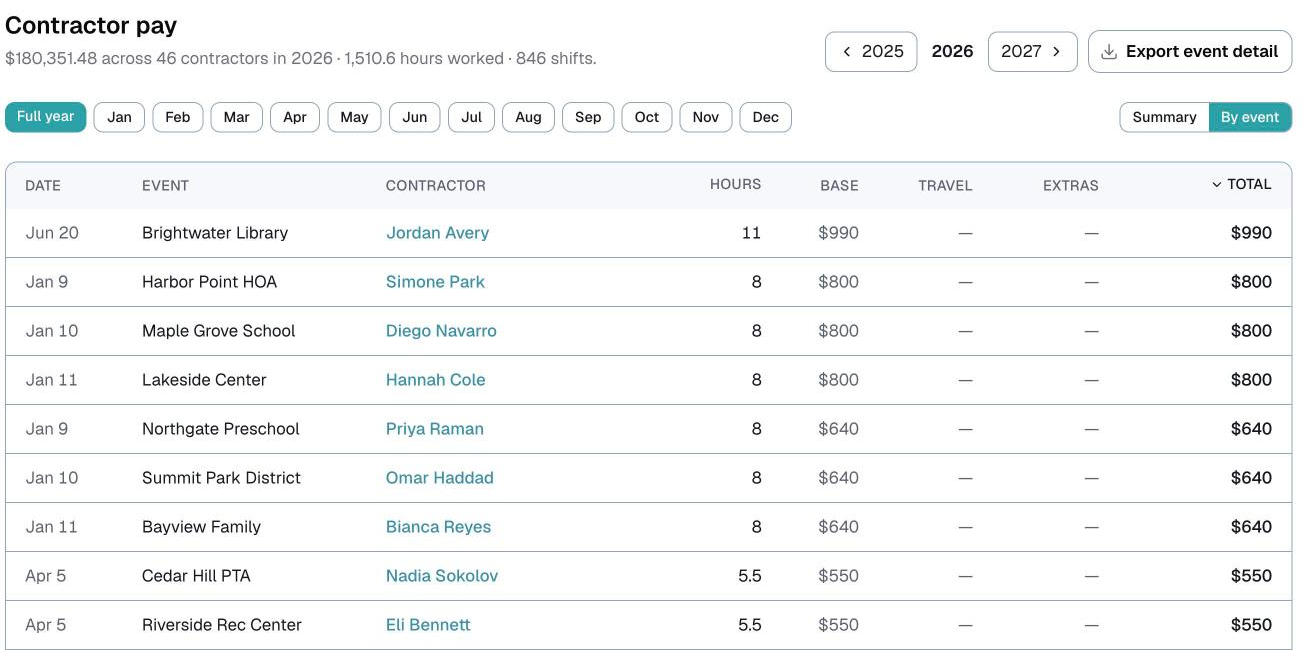Sort by the CONTRACTOR column header

[x=436, y=185]
